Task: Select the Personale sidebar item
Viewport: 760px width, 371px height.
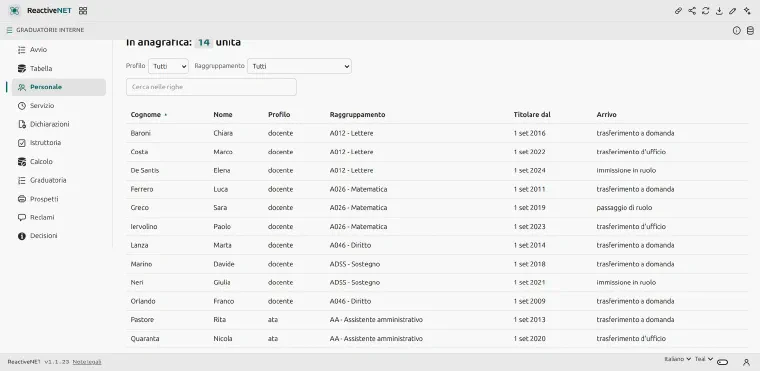Action: [59, 87]
